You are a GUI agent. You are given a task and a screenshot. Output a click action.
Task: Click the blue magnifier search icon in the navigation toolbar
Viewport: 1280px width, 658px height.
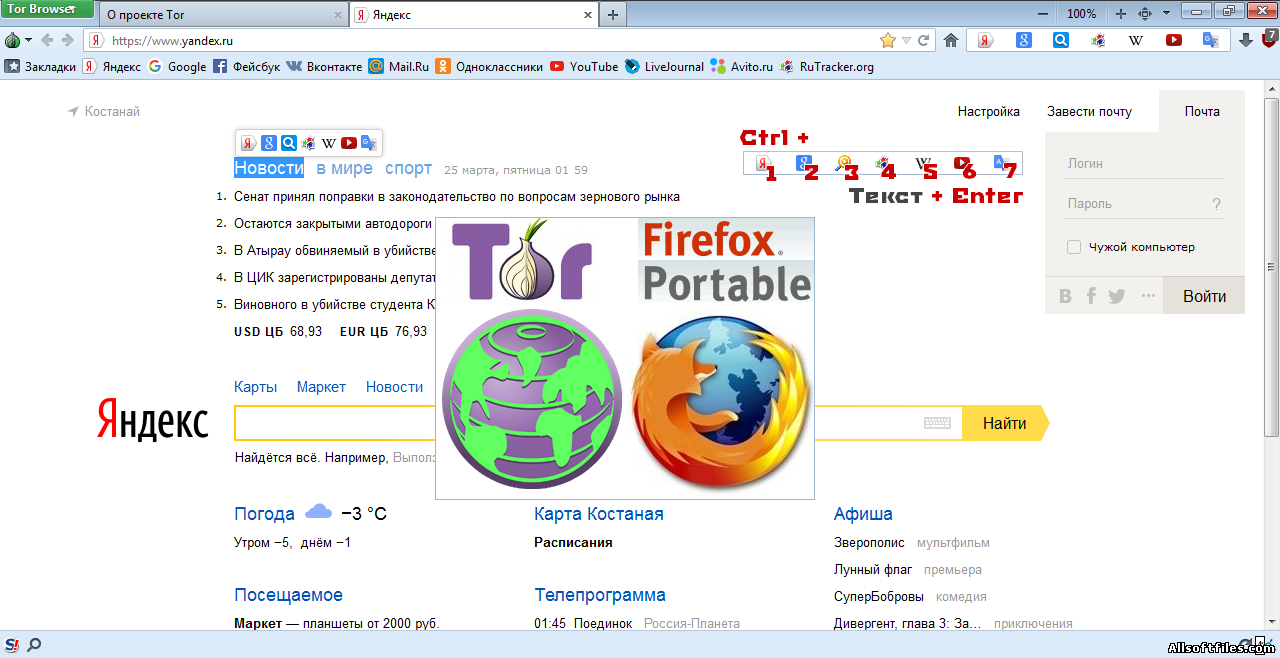tap(1061, 40)
